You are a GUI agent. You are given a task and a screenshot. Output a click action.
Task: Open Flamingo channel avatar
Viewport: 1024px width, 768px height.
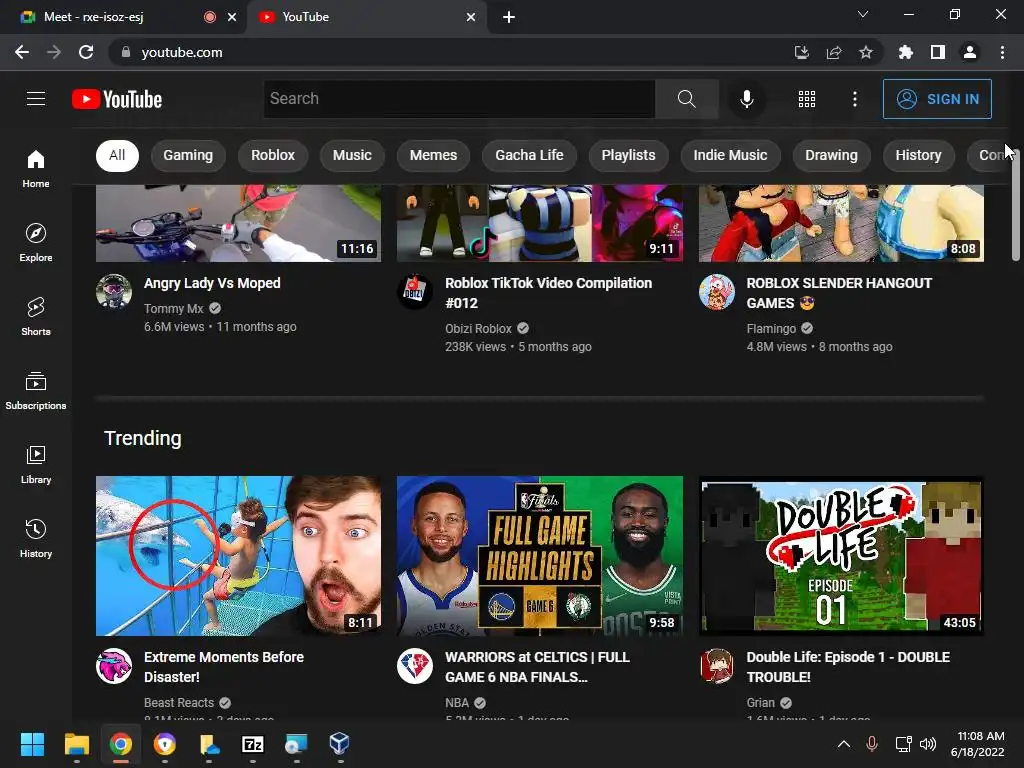(716, 291)
